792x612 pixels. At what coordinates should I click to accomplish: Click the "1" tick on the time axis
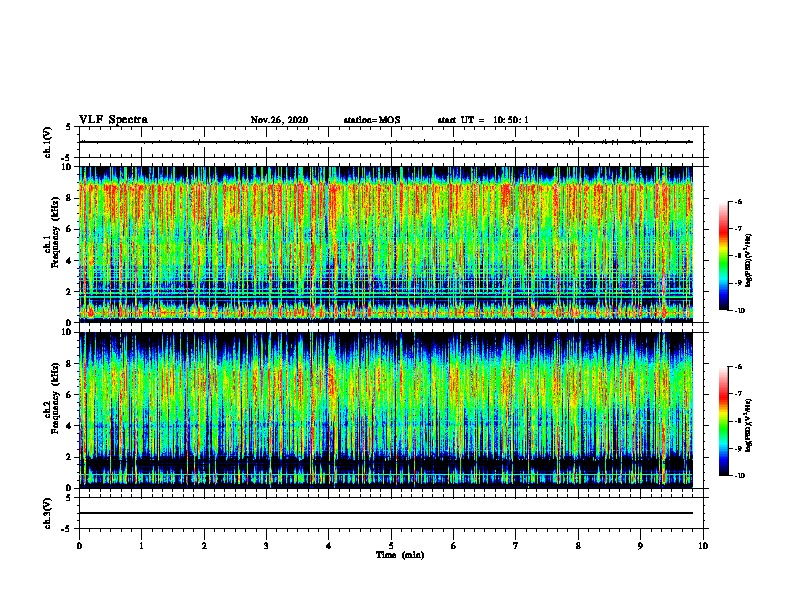coord(141,545)
